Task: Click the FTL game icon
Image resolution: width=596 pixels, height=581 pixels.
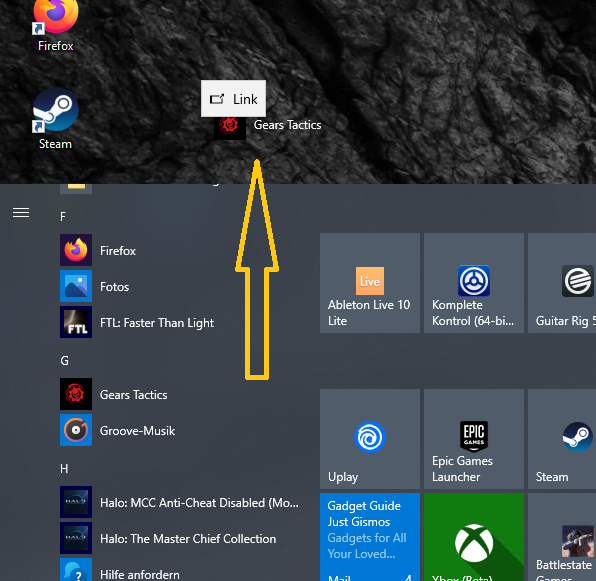Action: coord(76,322)
